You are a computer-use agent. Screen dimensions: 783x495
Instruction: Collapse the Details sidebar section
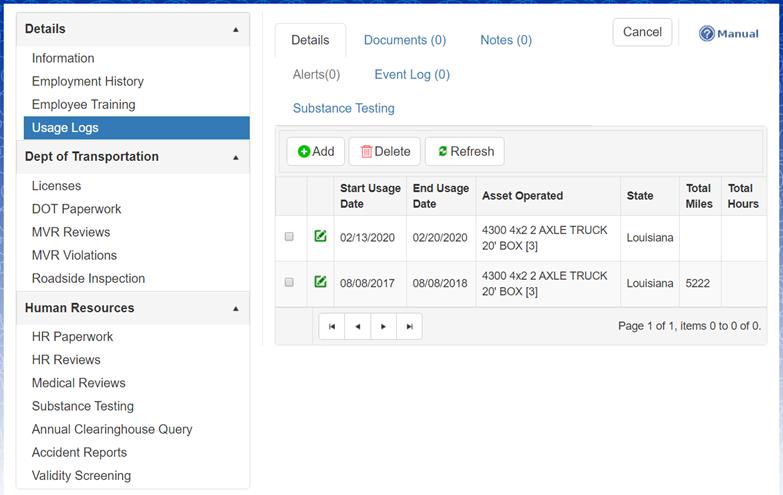[236, 29]
